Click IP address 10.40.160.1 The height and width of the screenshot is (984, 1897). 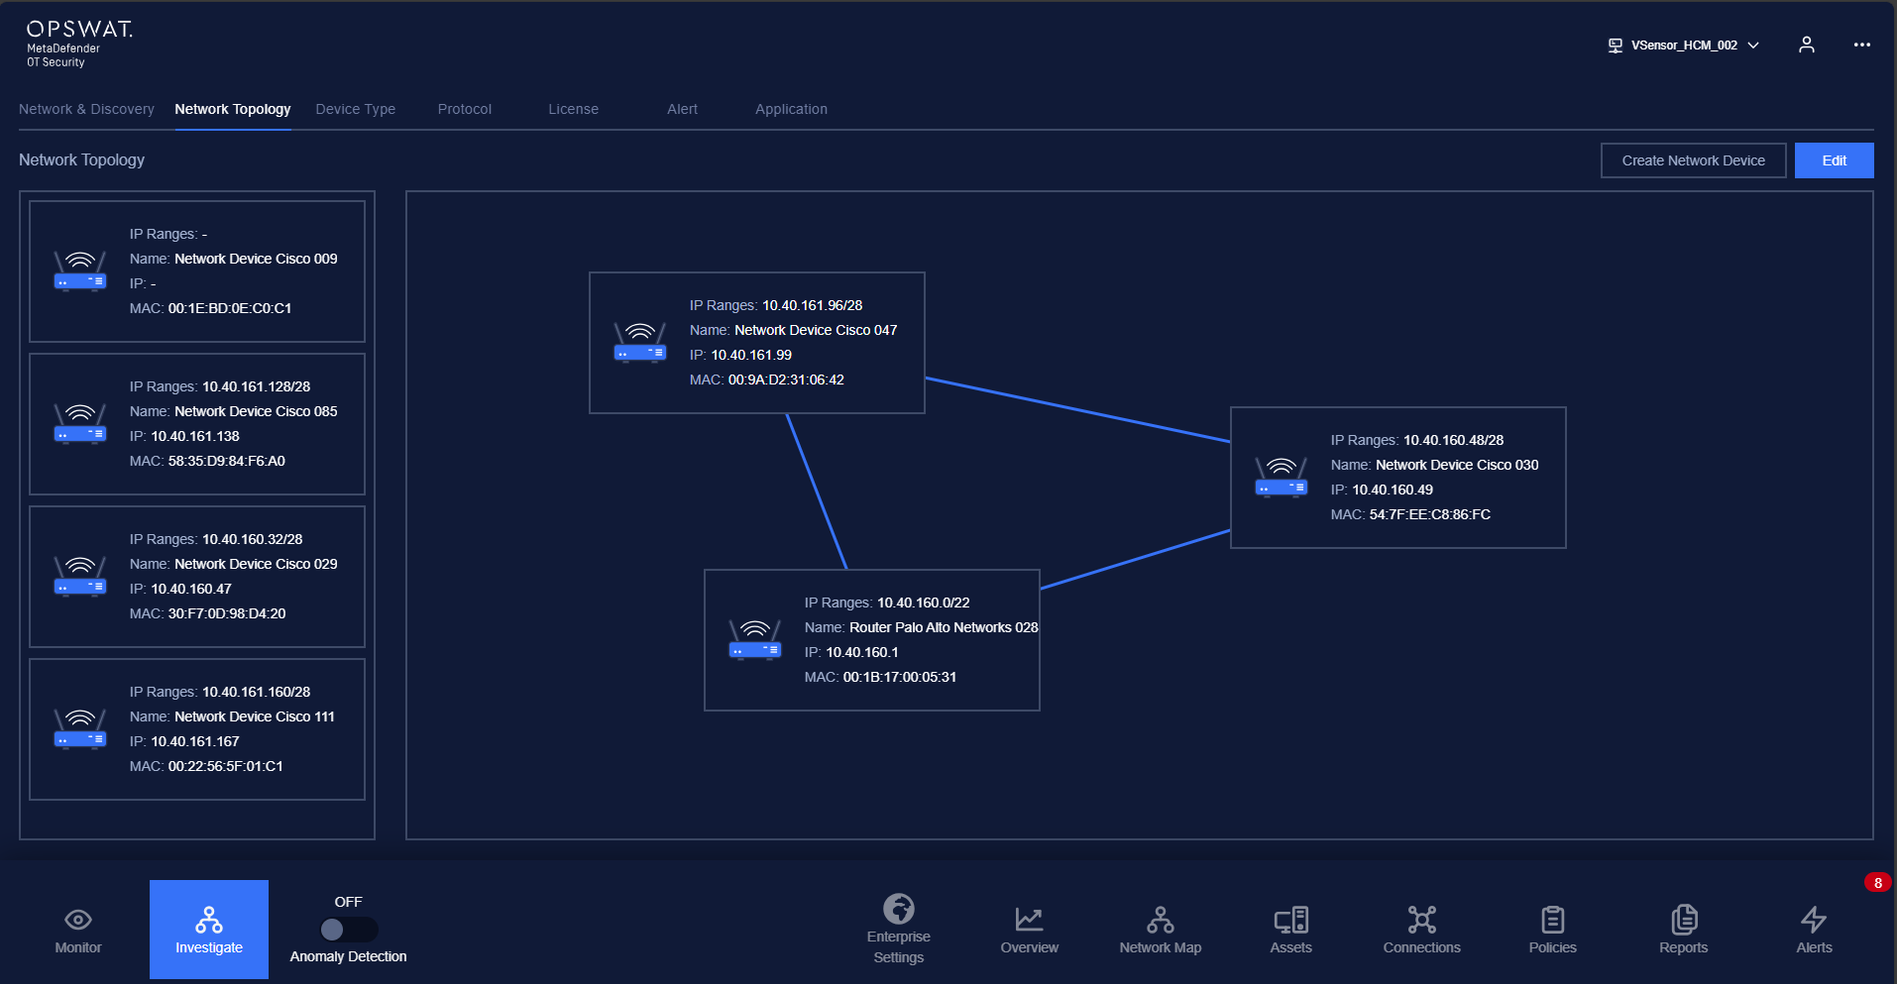(862, 652)
